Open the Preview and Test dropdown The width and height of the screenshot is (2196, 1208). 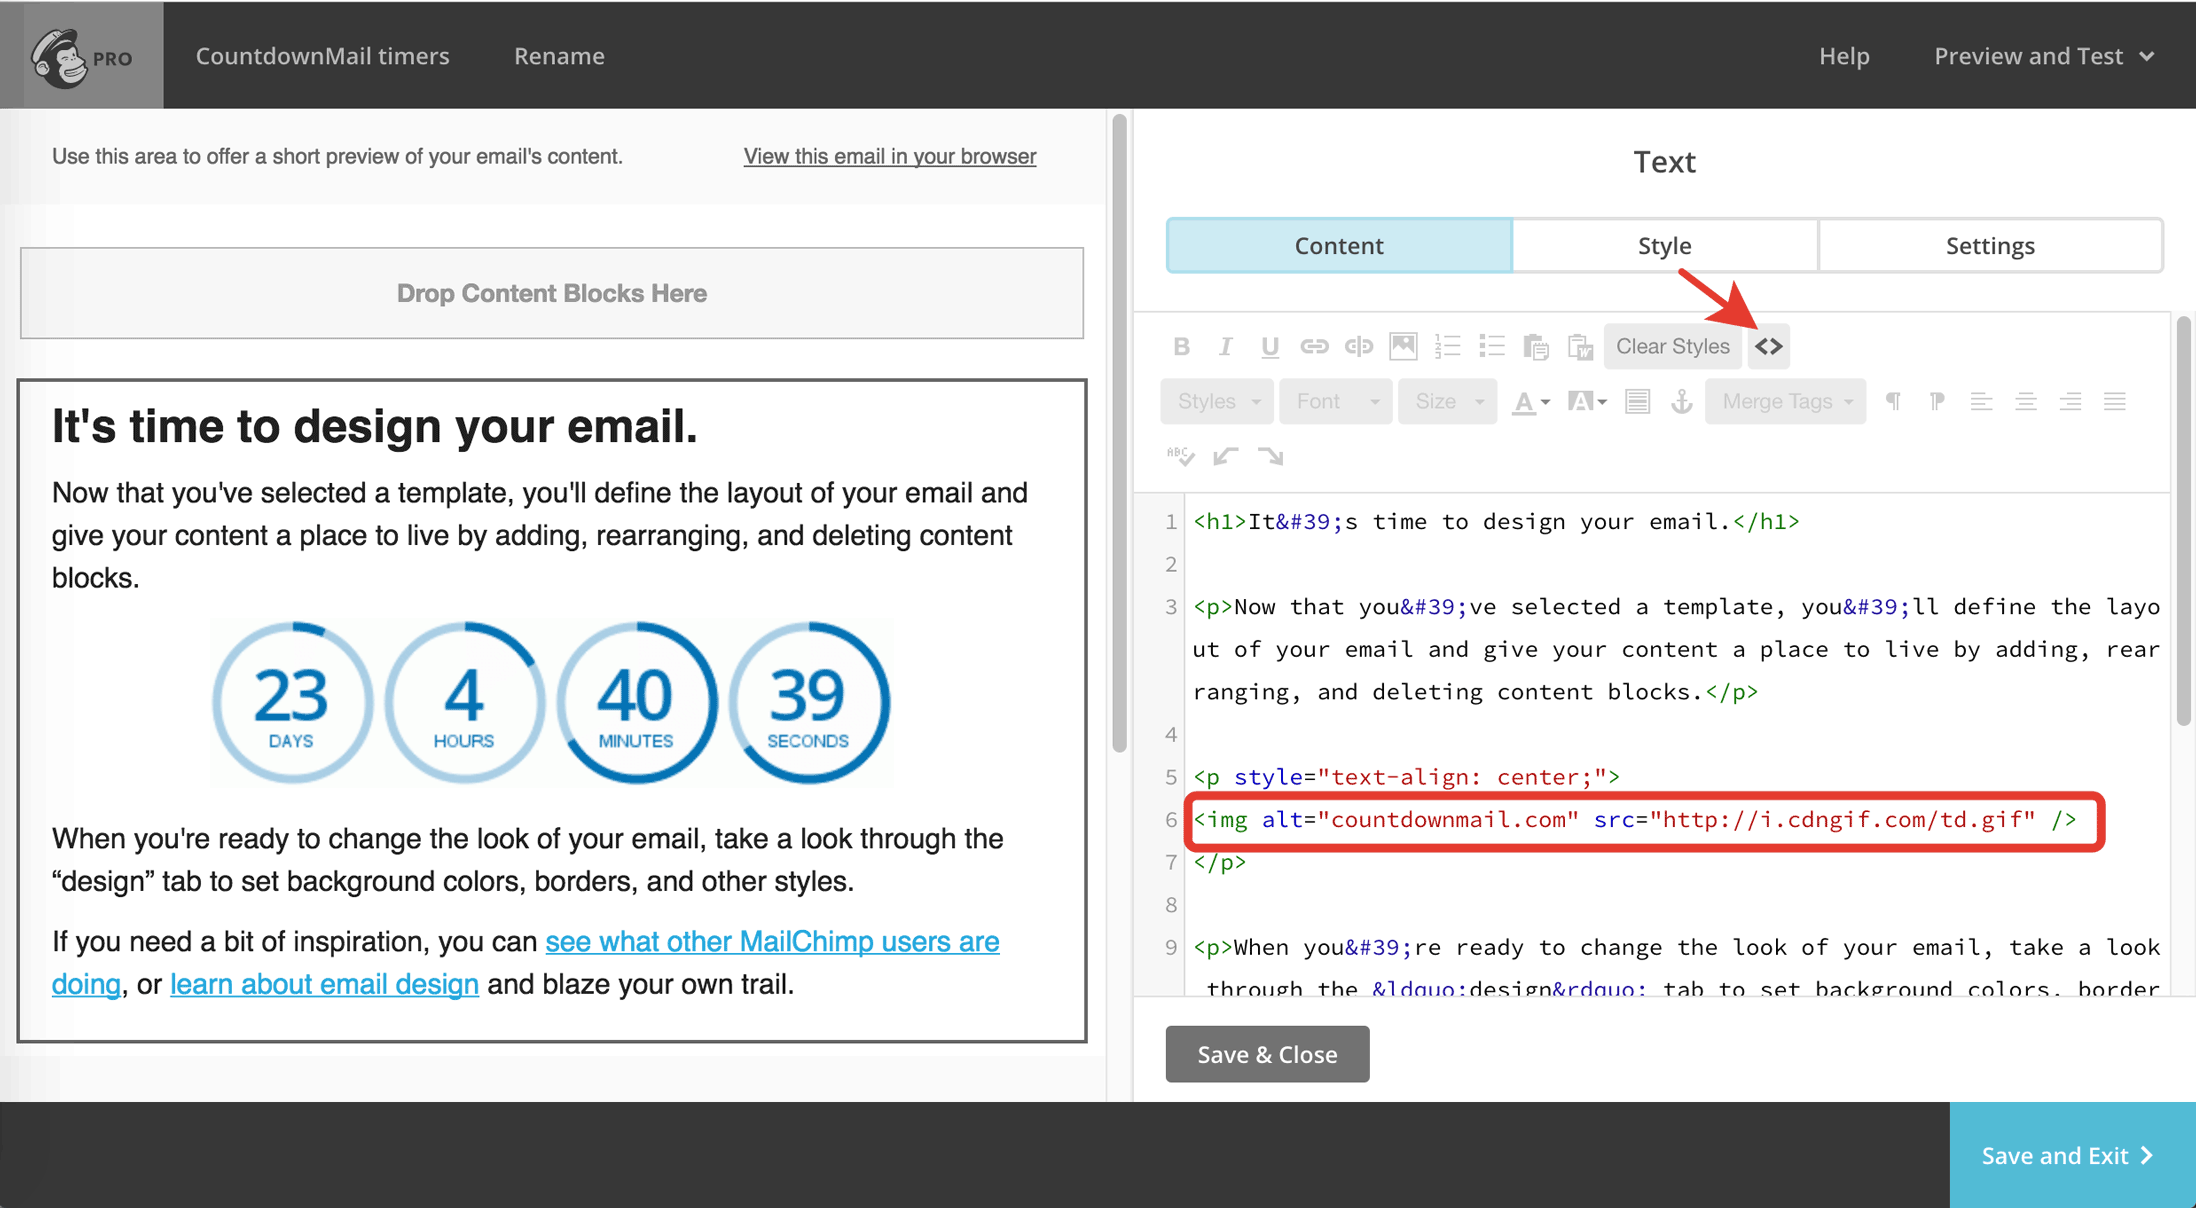coord(2043,55)
